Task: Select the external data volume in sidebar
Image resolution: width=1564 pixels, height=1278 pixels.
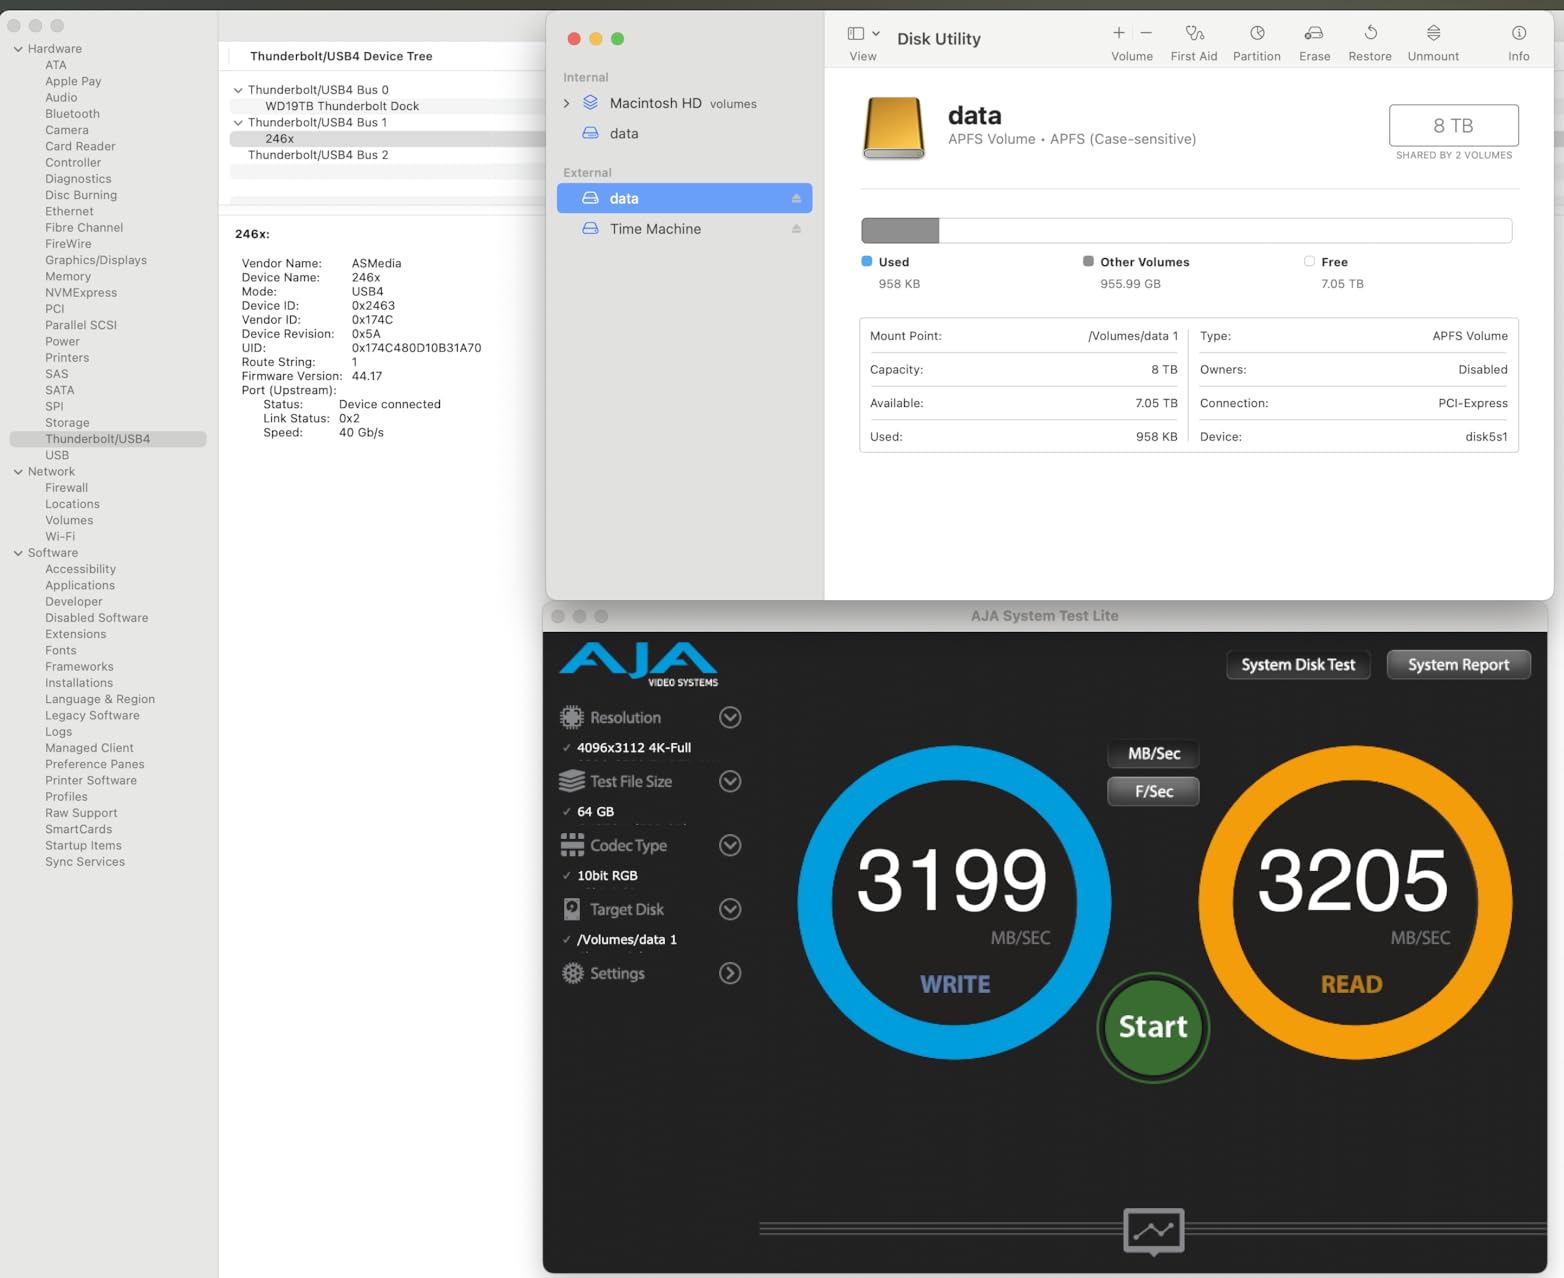Action: click(x=684, y=198)
